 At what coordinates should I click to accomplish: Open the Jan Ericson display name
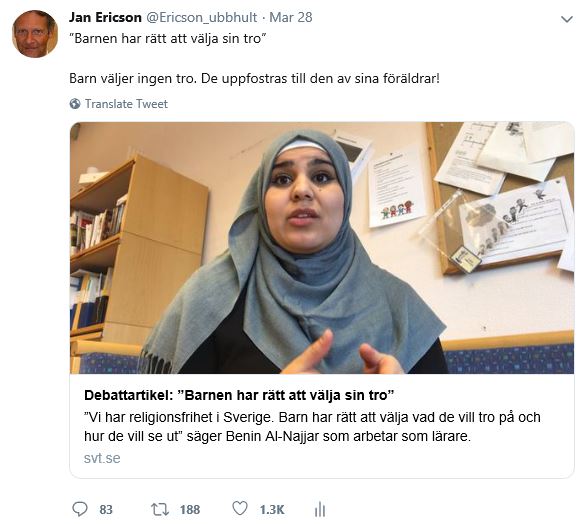pos(105,18)
